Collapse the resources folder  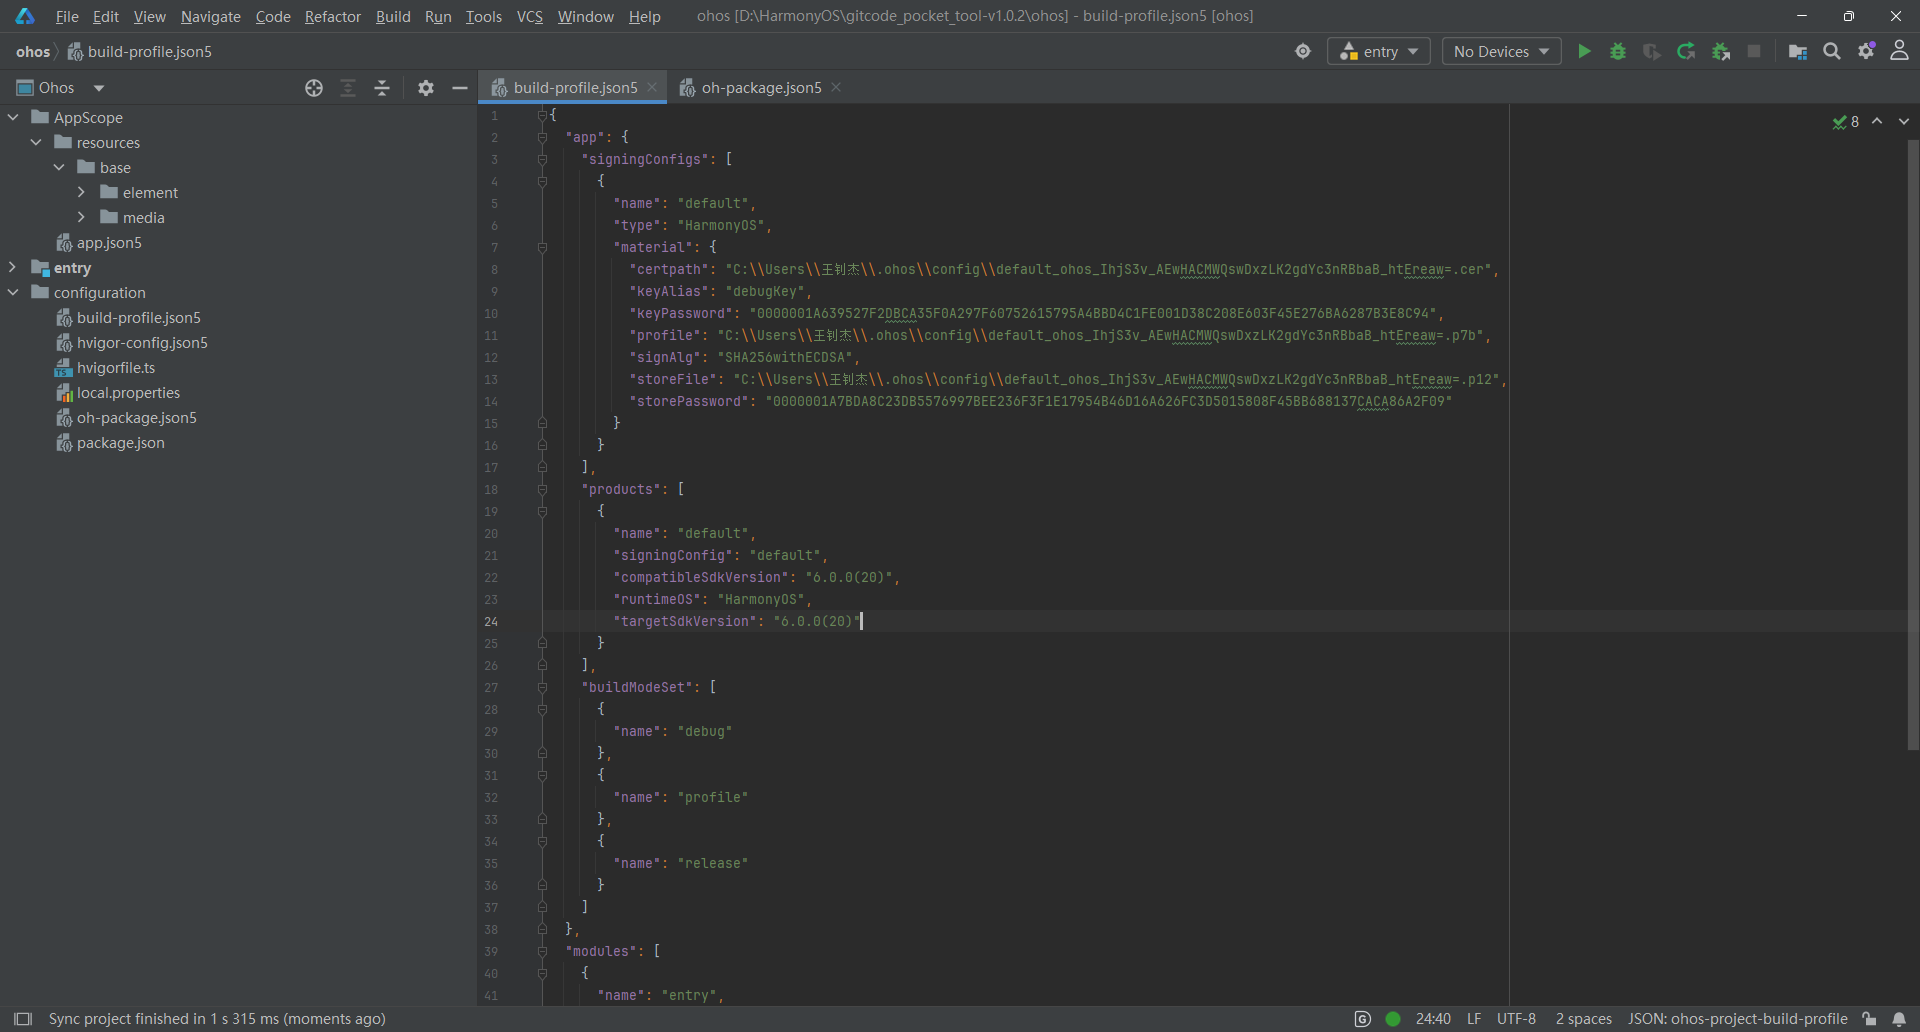[36, 142]
